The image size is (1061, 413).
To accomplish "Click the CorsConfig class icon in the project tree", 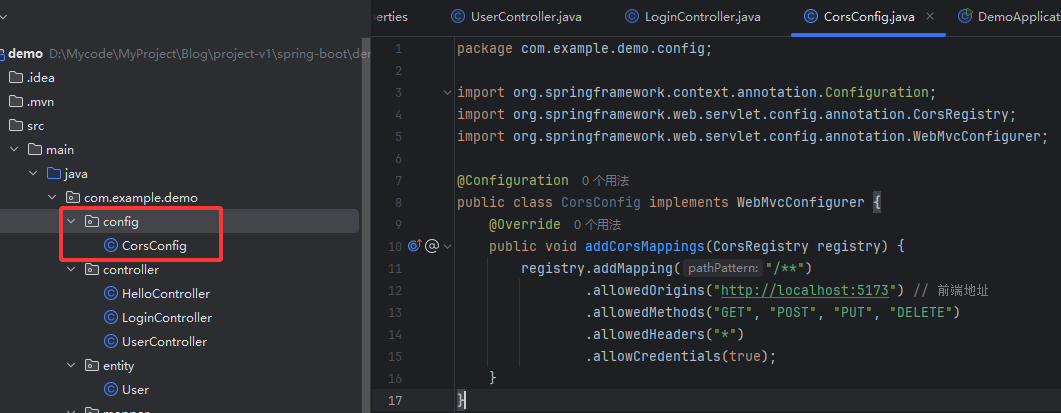I will coord(111,246).
